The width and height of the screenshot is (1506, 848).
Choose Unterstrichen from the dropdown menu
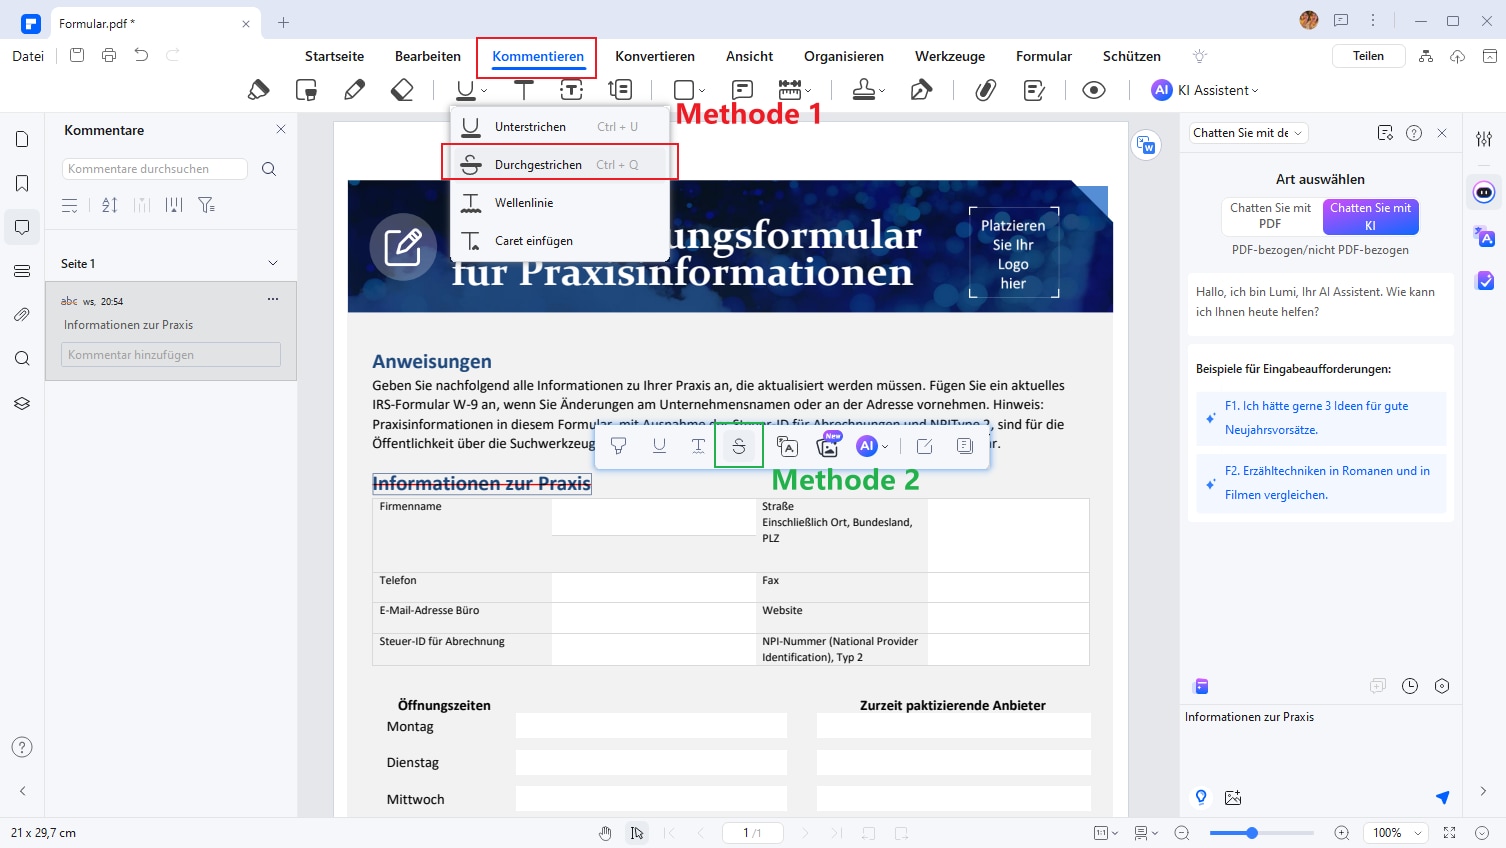(x=560, y=127)
